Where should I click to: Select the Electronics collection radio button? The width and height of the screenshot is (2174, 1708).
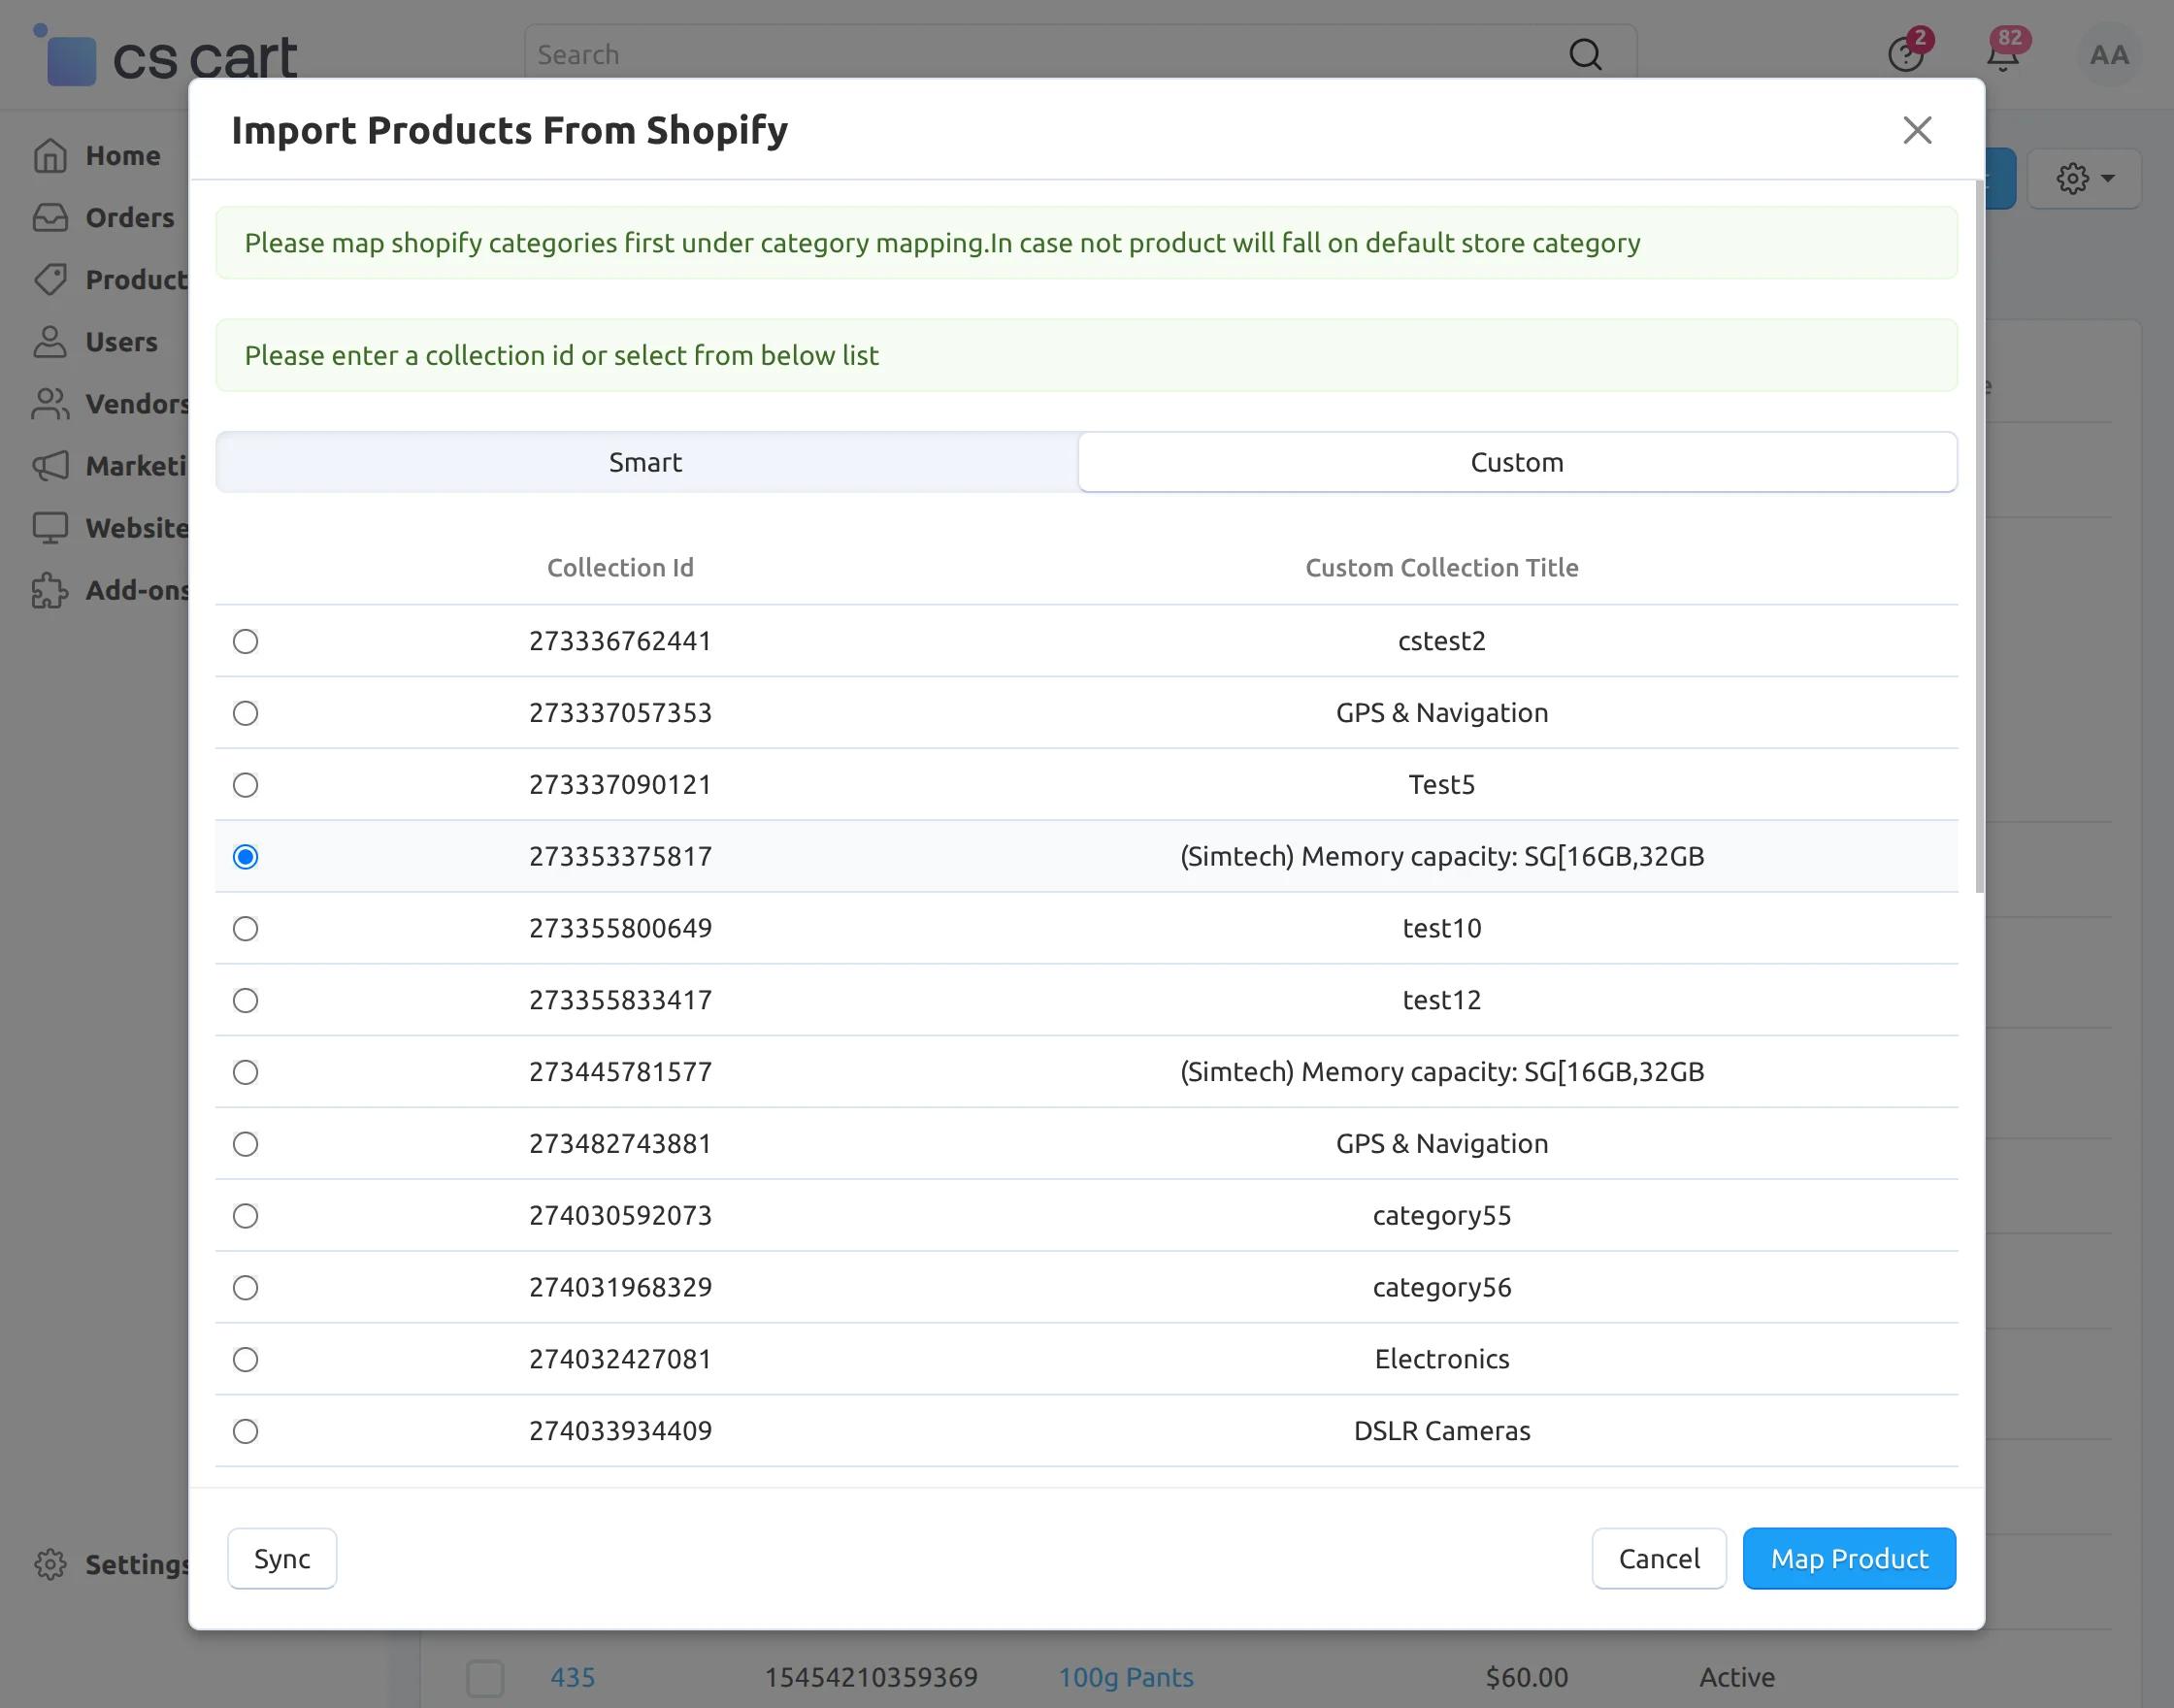tap(246, 1359)
